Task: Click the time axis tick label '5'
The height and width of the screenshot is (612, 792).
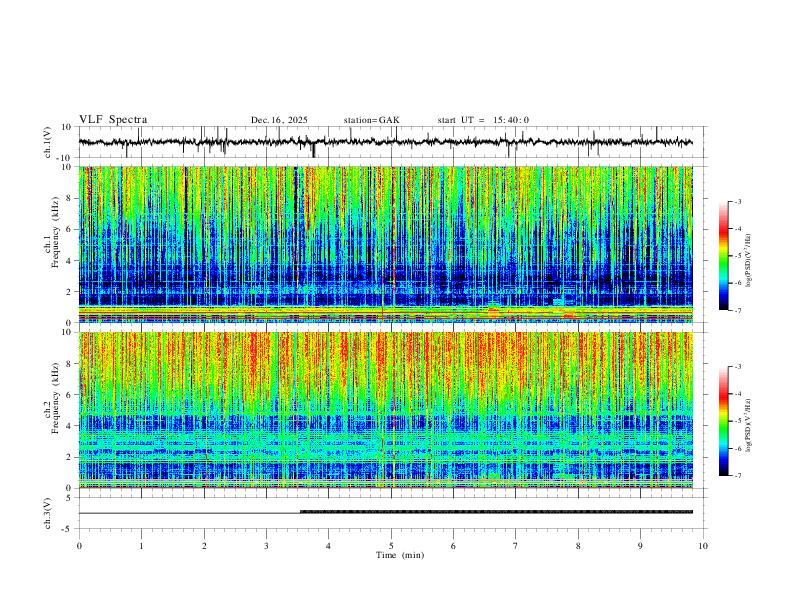Action: 391,546
